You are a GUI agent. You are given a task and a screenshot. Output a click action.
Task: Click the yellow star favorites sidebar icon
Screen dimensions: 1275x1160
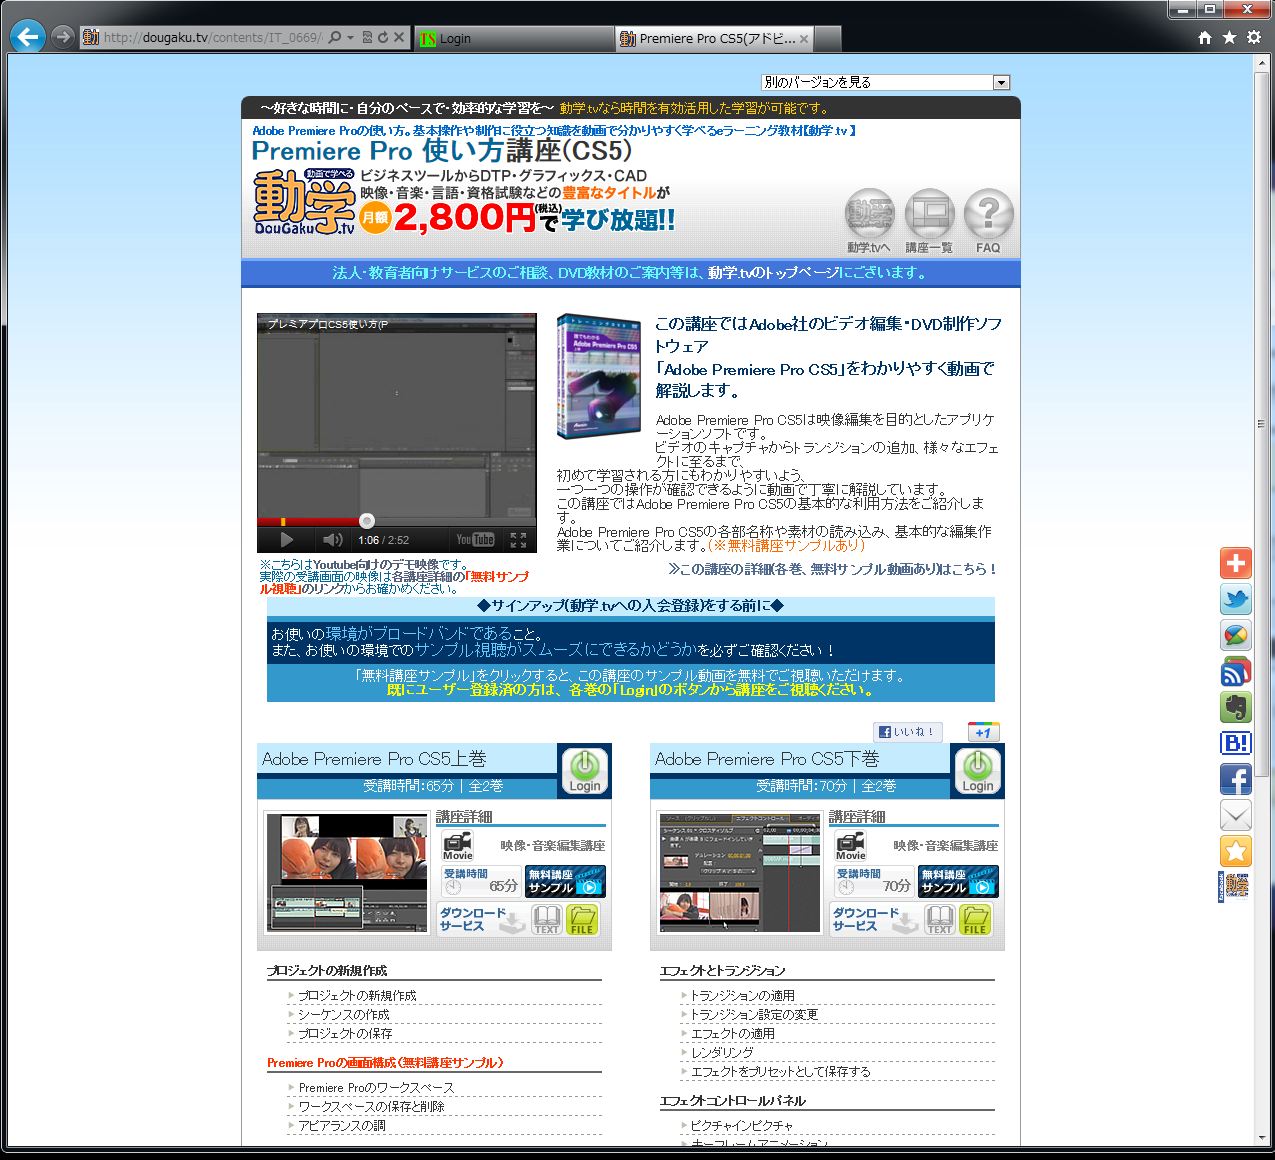pyautogui.click(x=1236, y=851)
